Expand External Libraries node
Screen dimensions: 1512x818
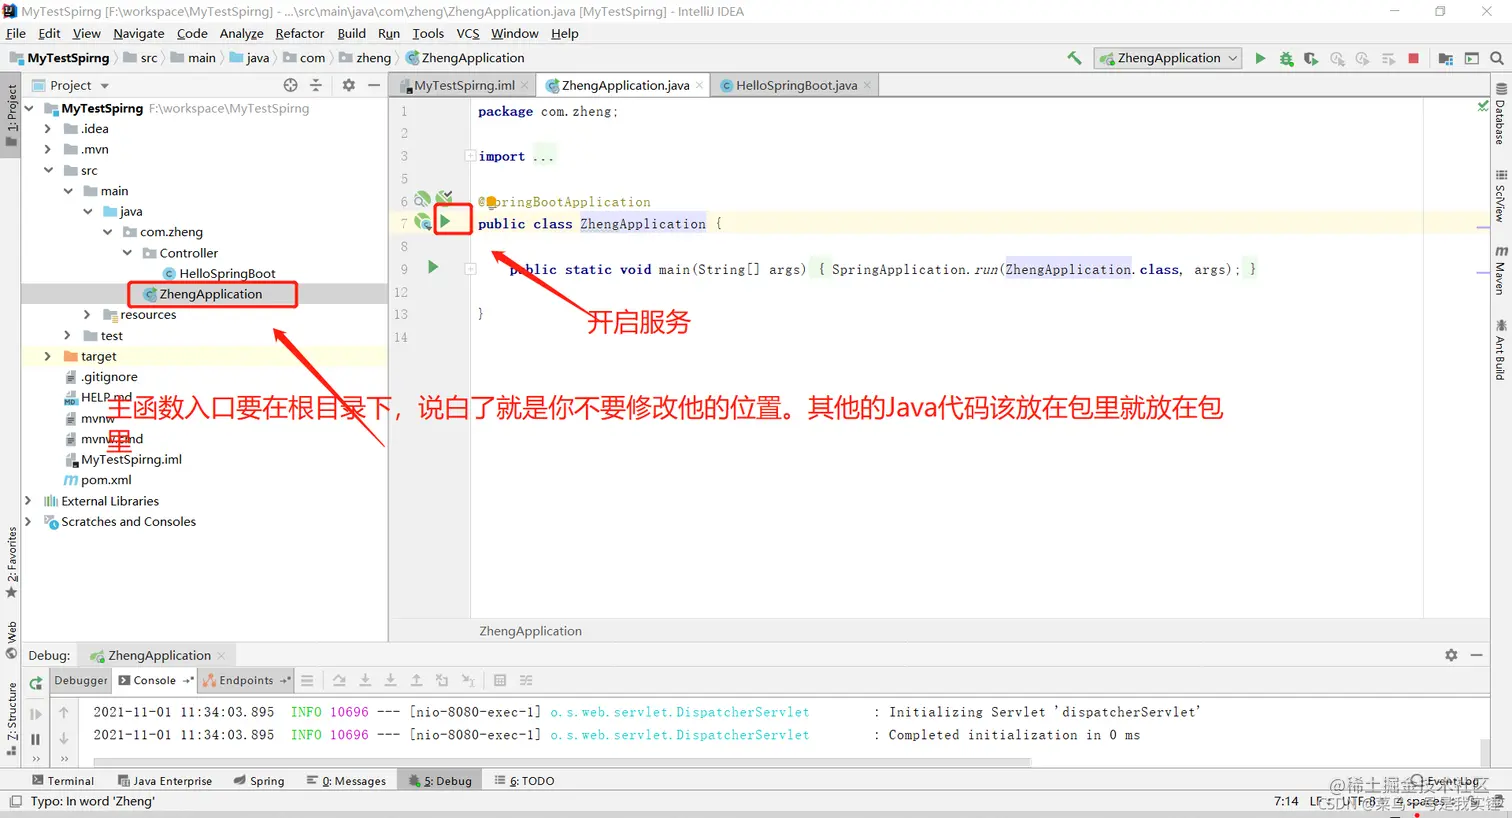[x=28, y=501]
